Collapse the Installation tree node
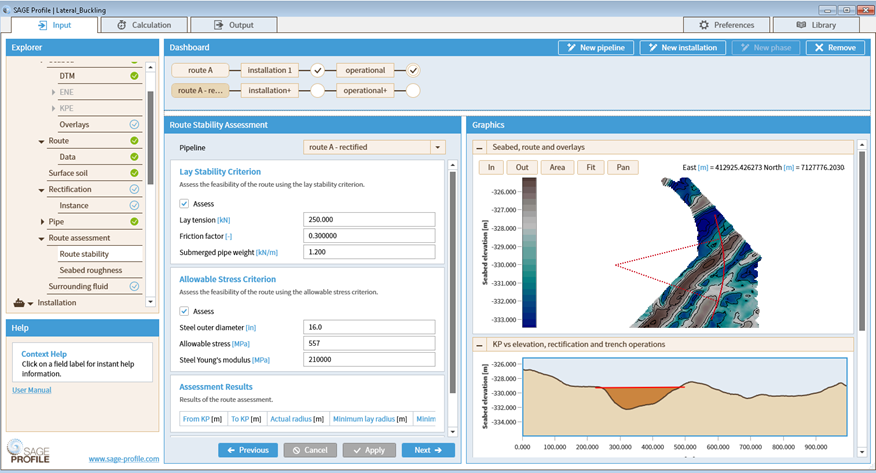 30,303
